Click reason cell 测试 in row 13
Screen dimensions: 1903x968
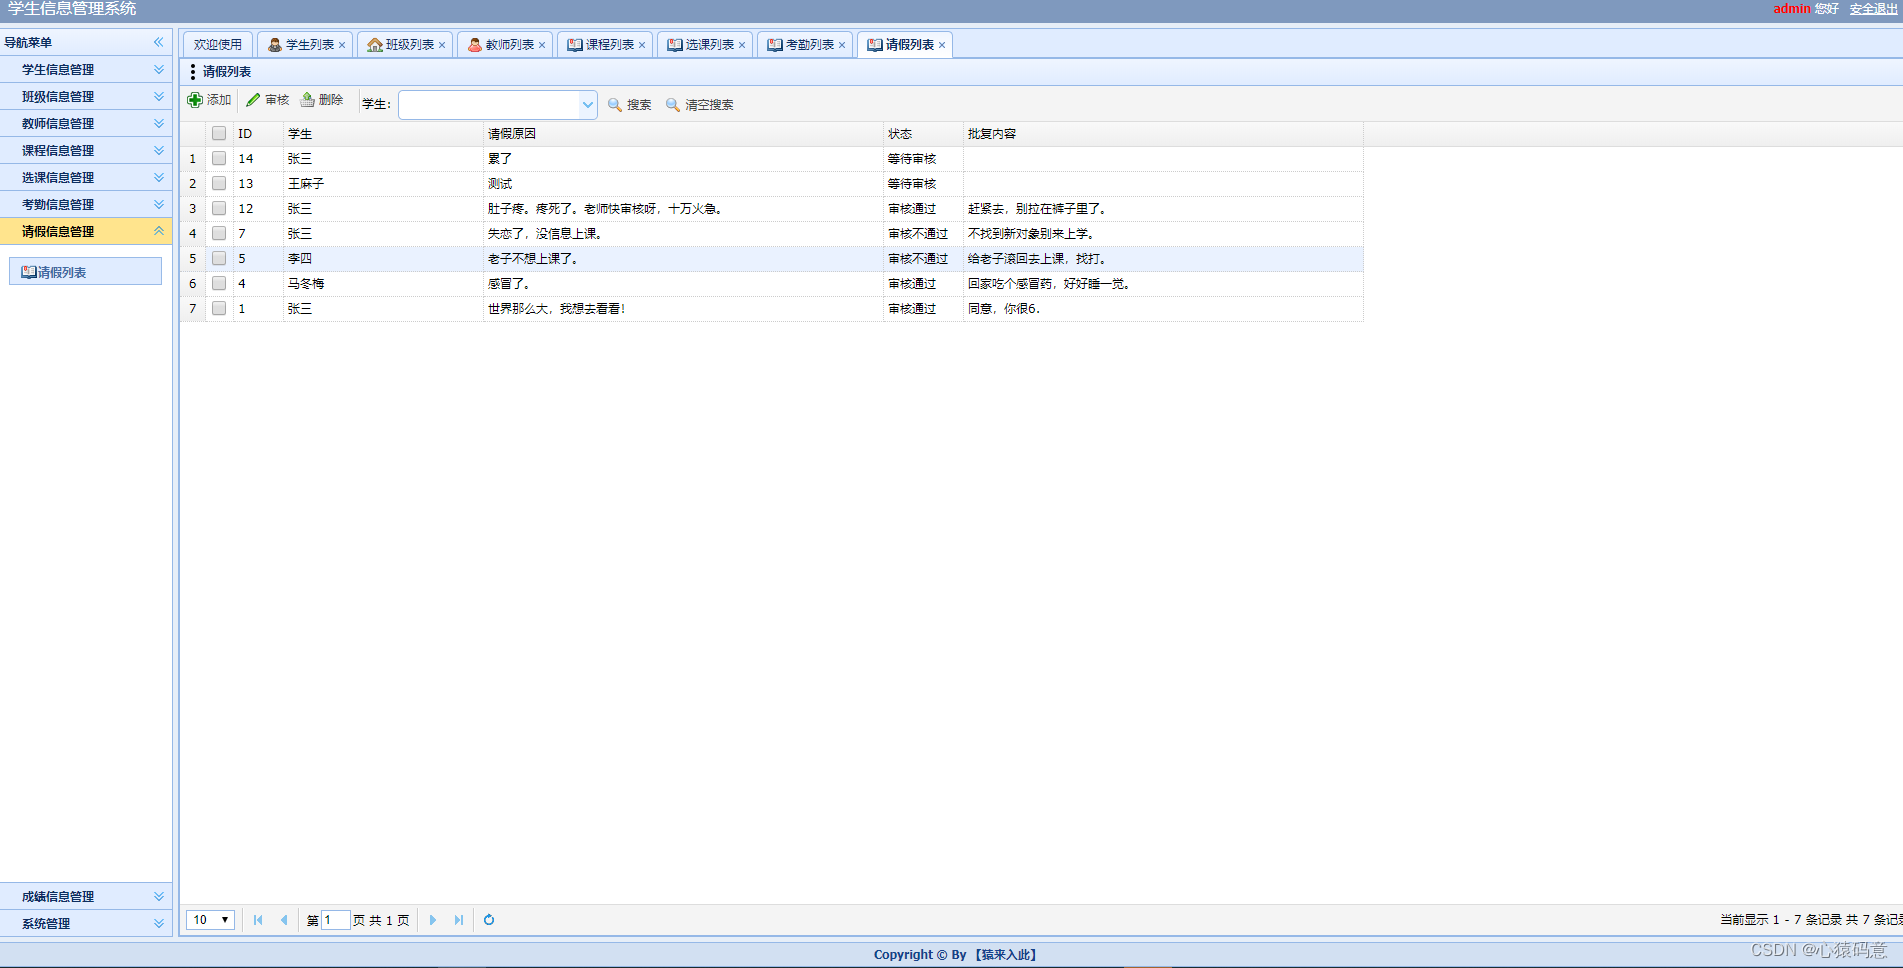coord(500,184)
